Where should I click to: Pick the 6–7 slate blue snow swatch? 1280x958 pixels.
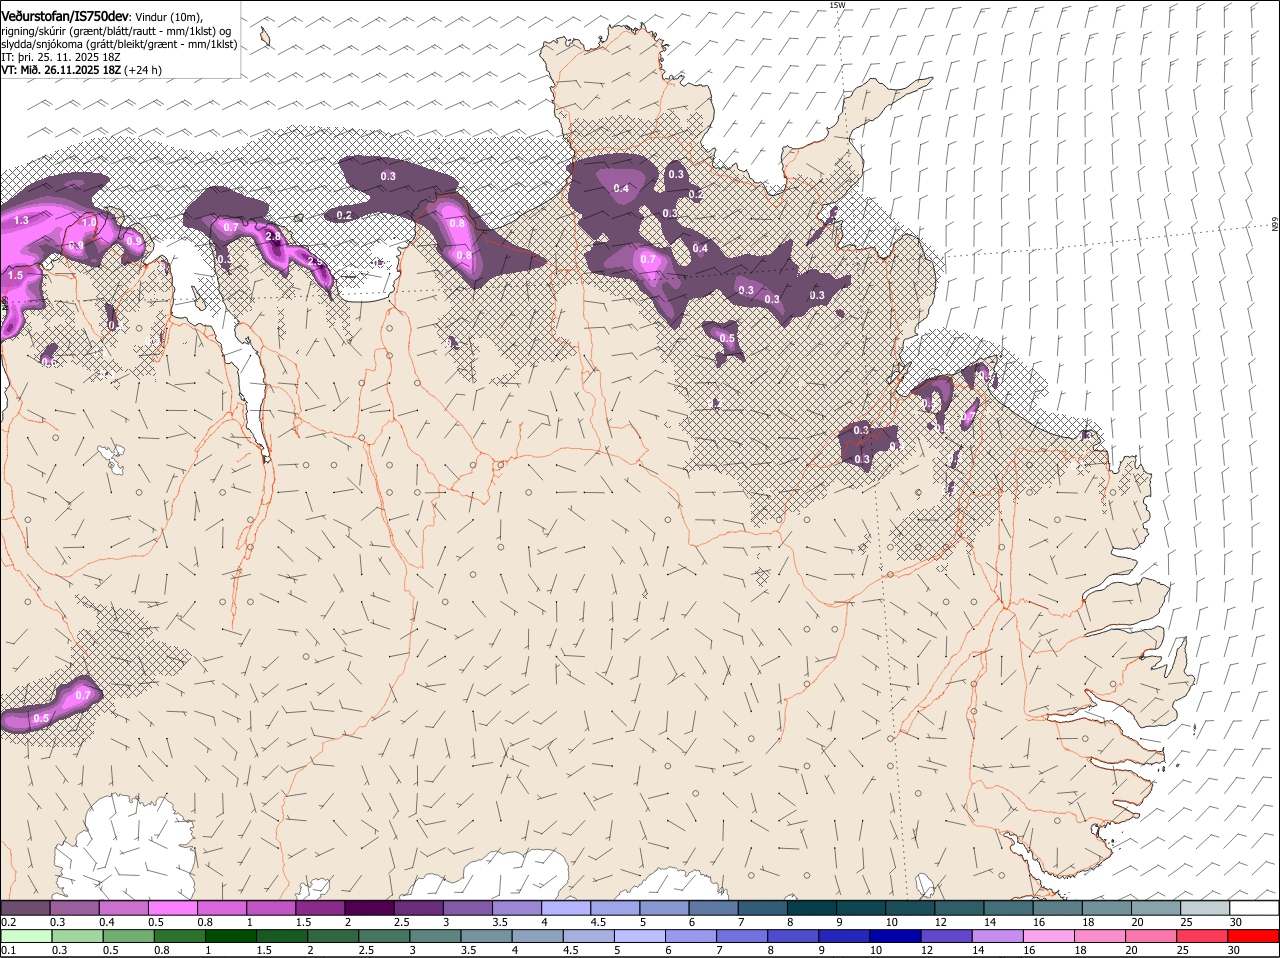pyautogui.click(x=713, y=908)
